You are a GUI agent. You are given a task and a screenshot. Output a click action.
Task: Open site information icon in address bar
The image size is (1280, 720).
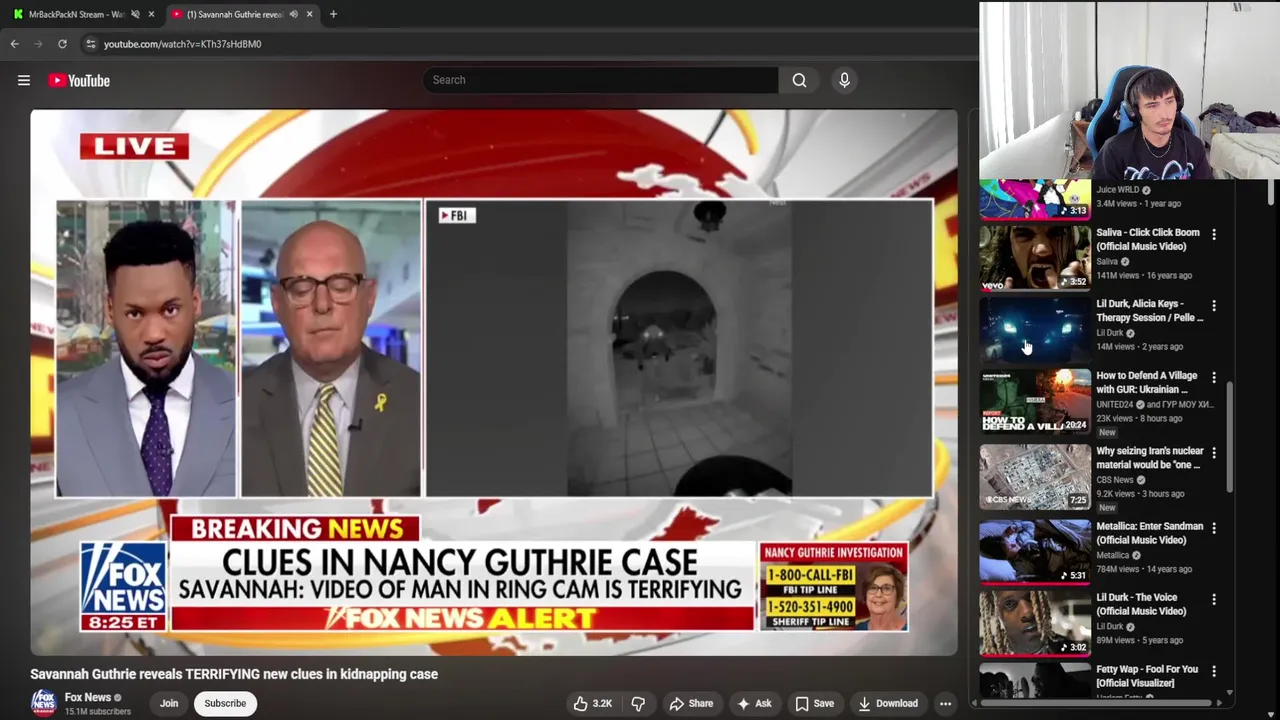point(90,44)
